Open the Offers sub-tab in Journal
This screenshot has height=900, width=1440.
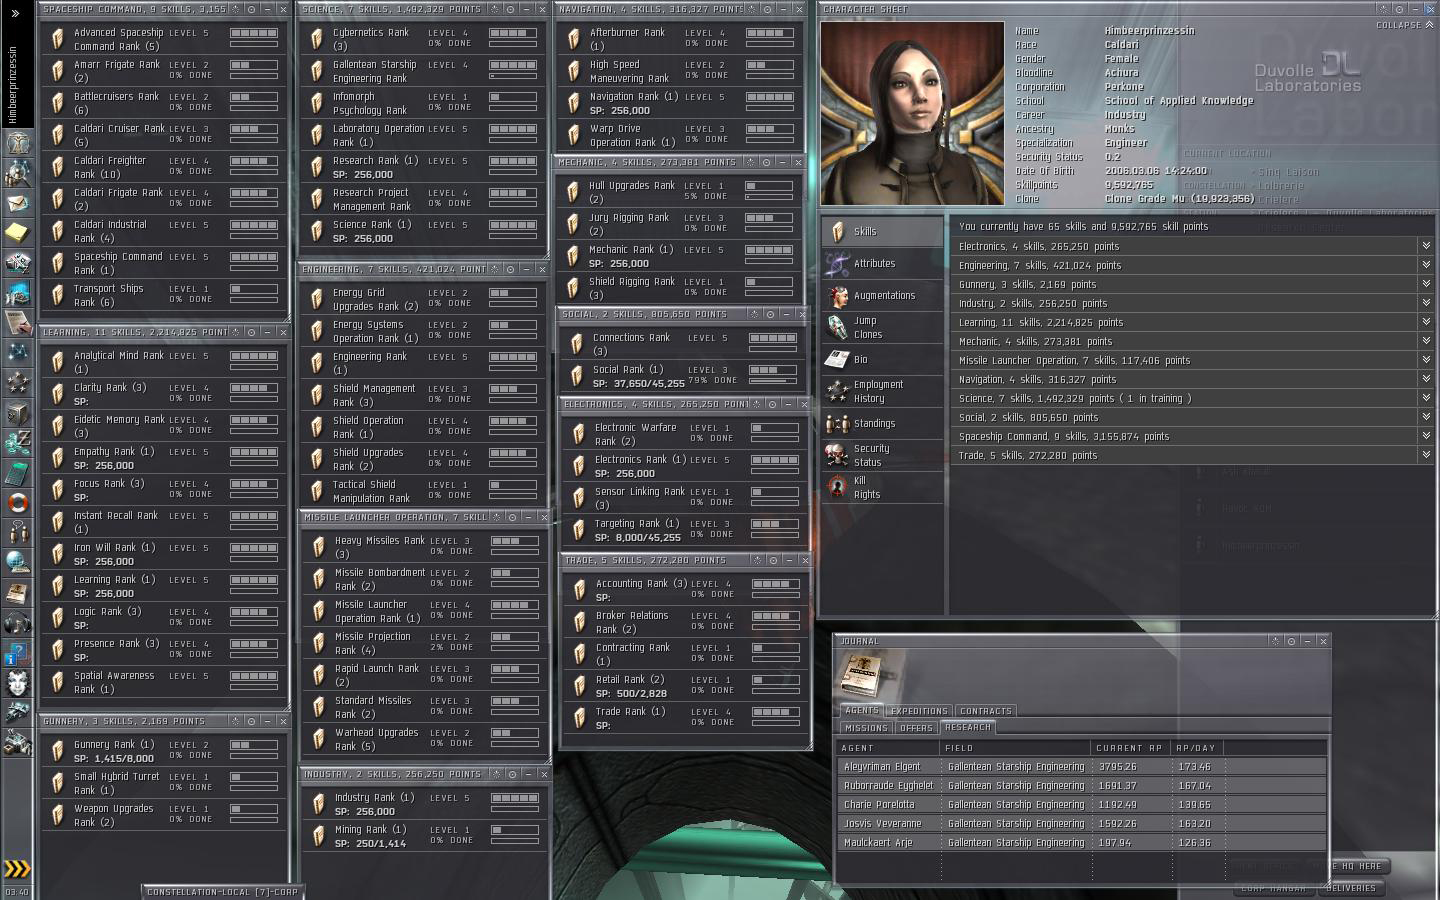point(916,727)
